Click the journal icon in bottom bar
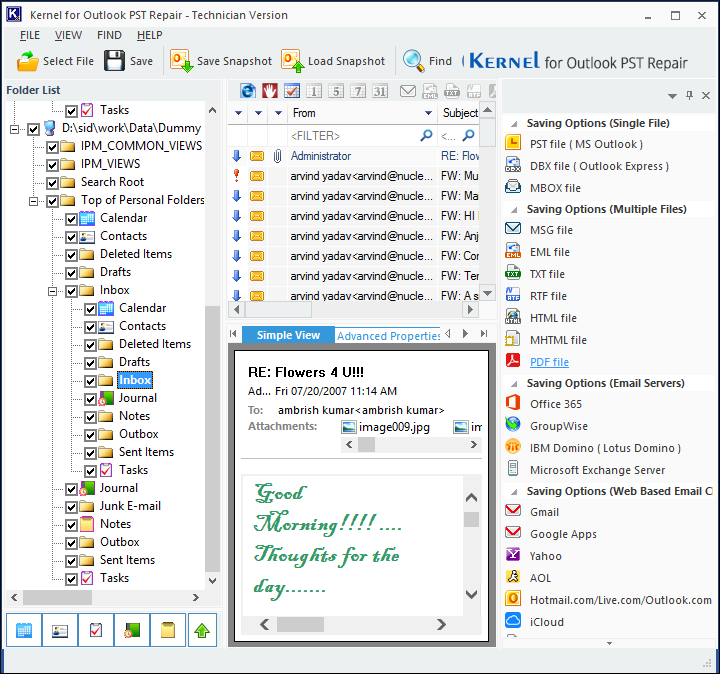 point(132,630)
